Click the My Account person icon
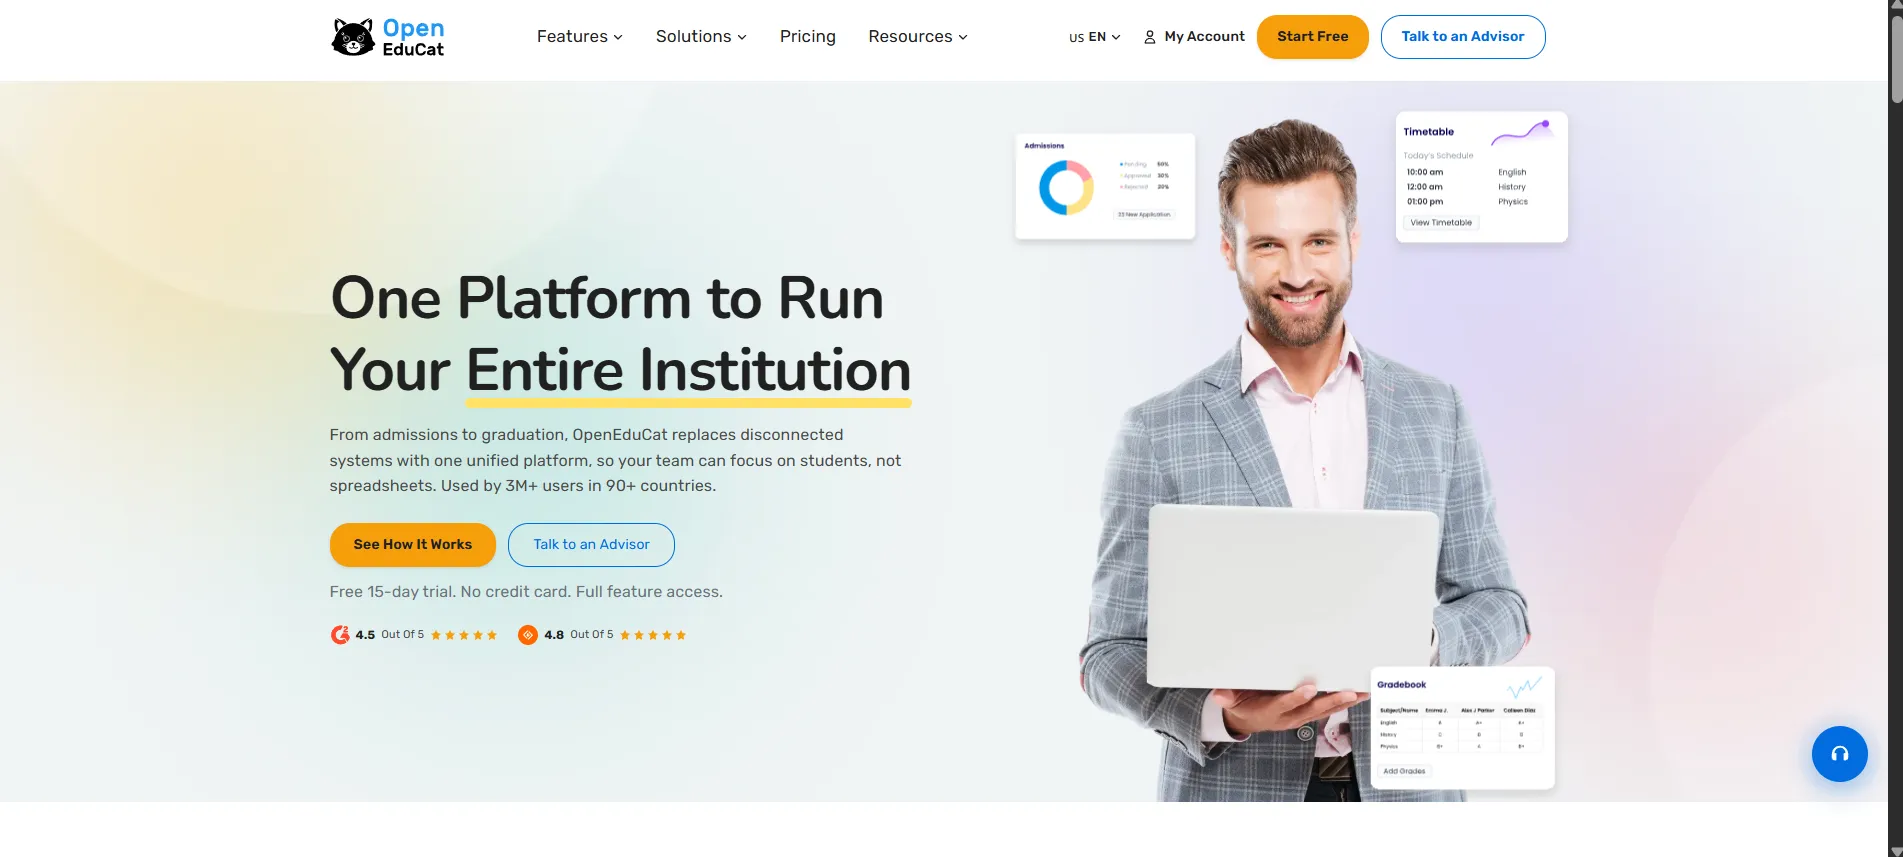Image resolution: width=1903 pixels, height=857 pixels. tap(1150, 37)
